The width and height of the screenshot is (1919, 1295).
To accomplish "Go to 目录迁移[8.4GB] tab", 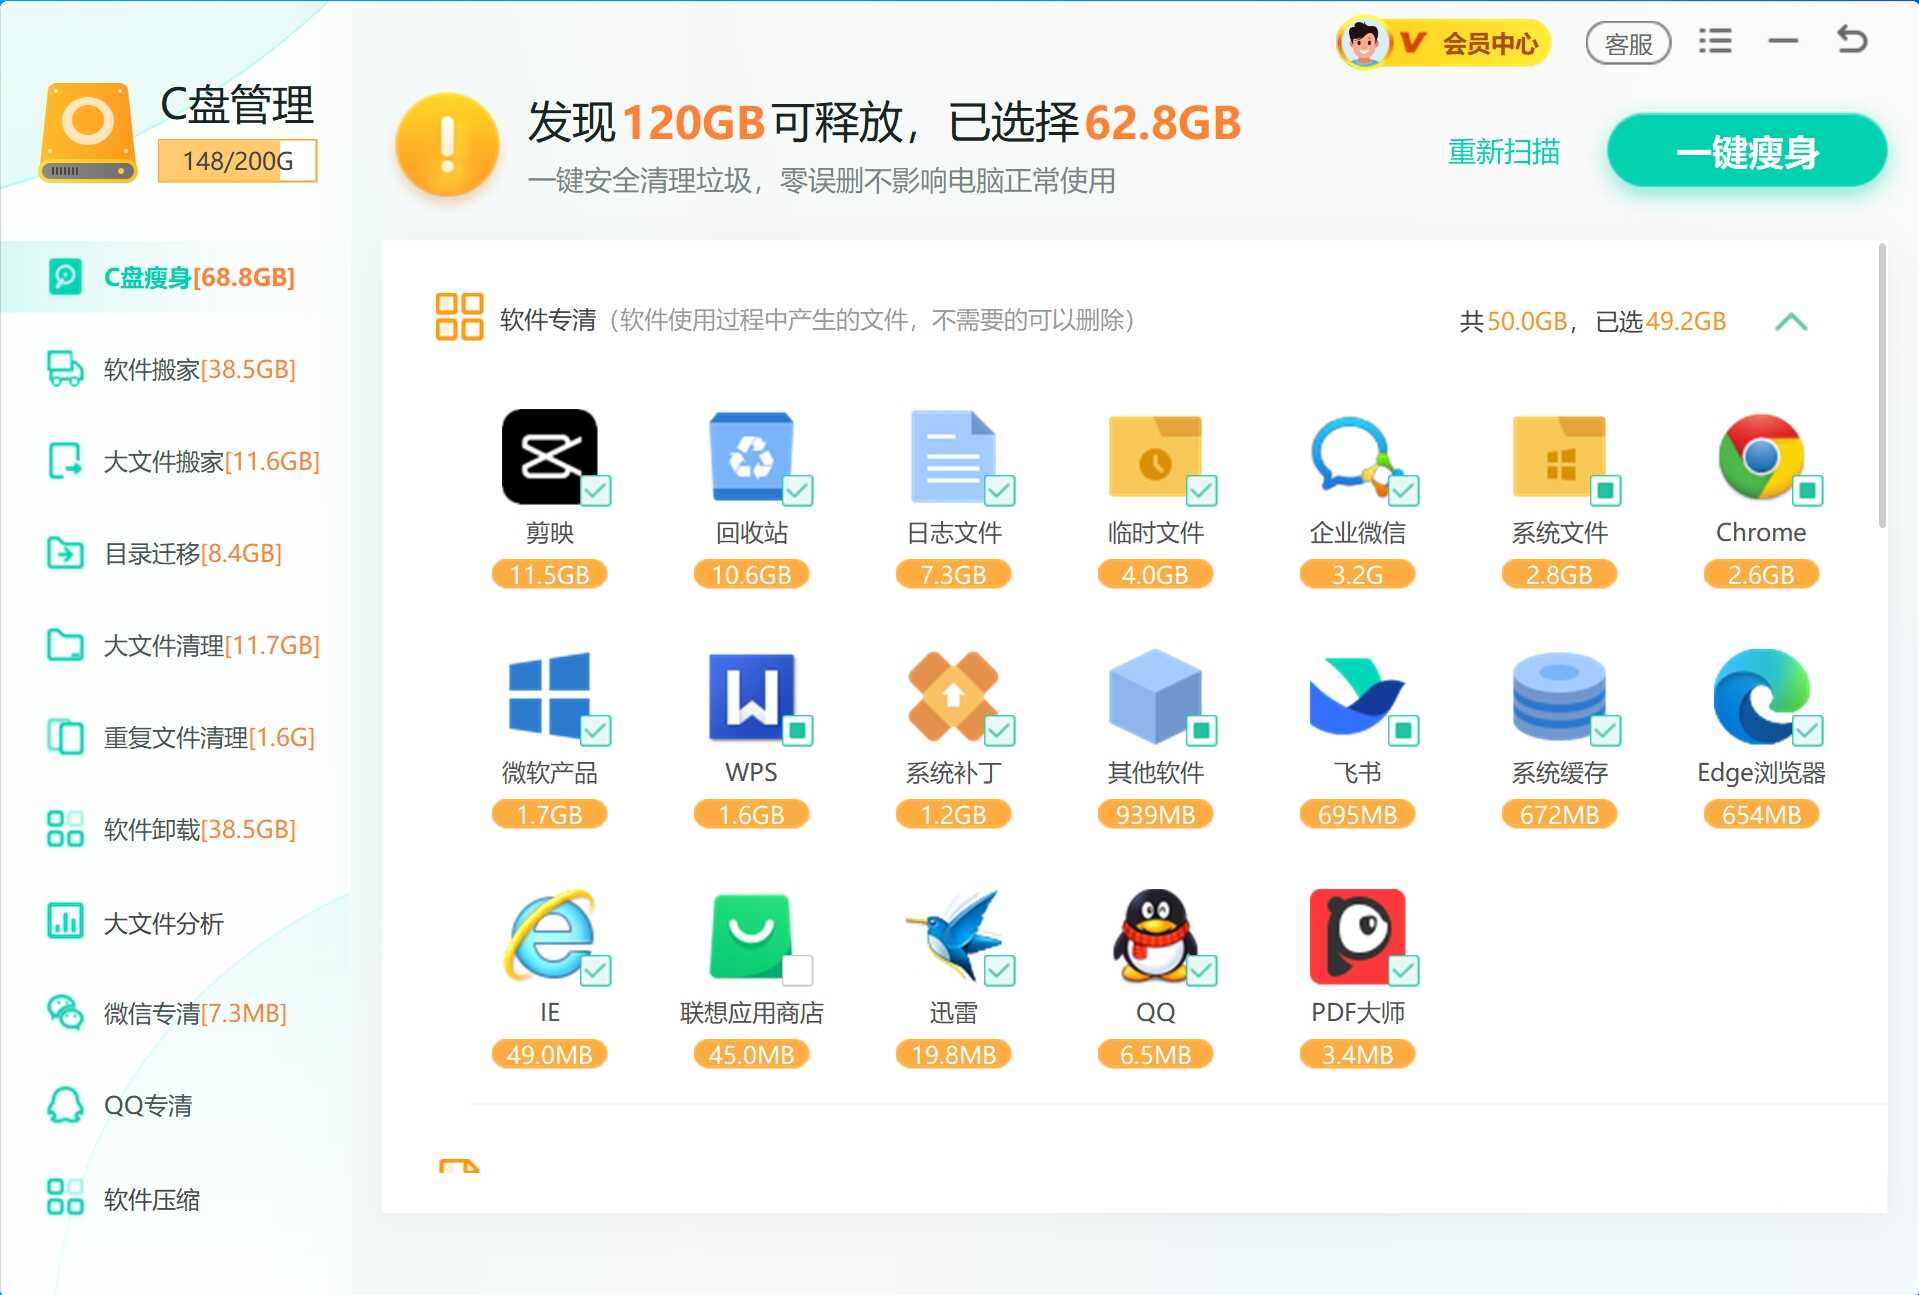I will [176, 553].
